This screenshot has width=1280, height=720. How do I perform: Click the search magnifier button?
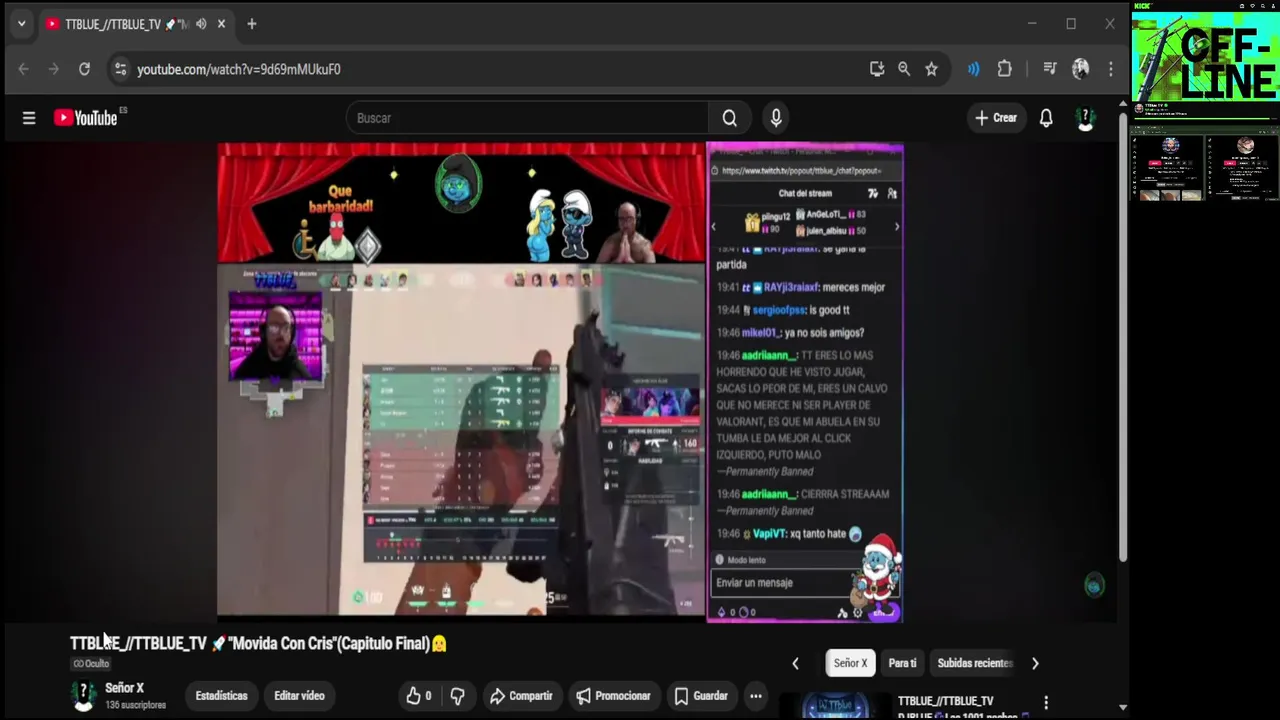(x=729, y=118)
